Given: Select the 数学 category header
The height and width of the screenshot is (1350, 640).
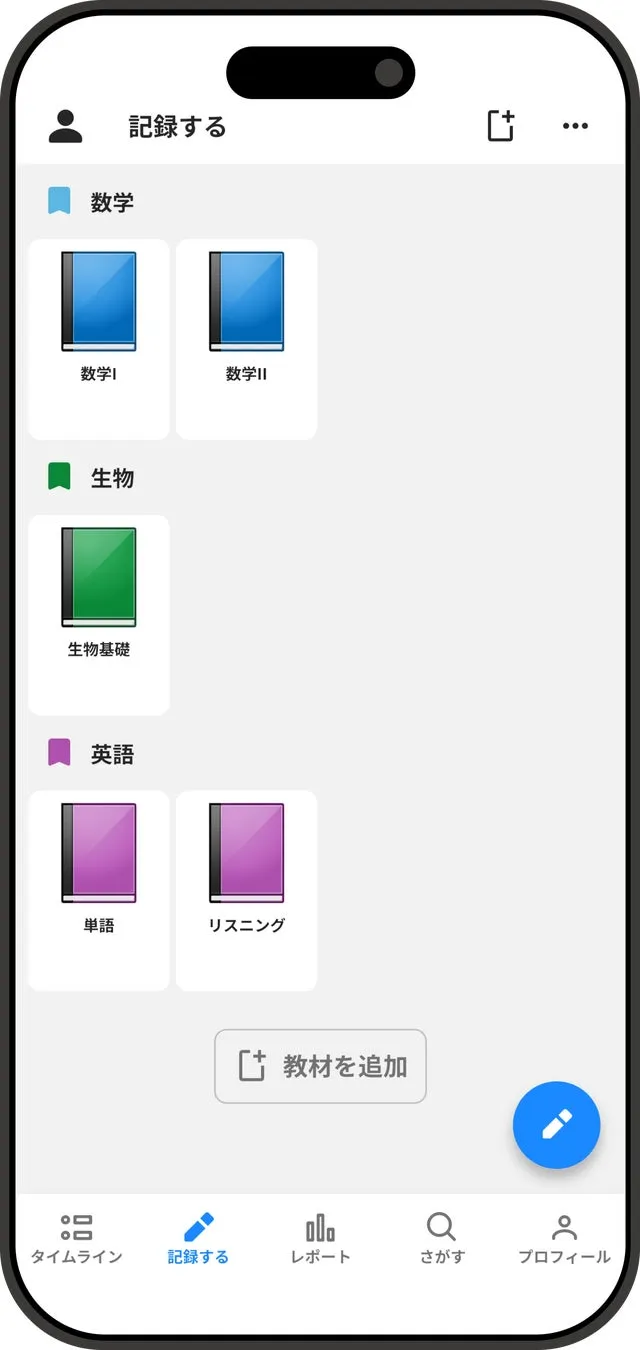Looking at the screenshot, I should click(110, 202).
